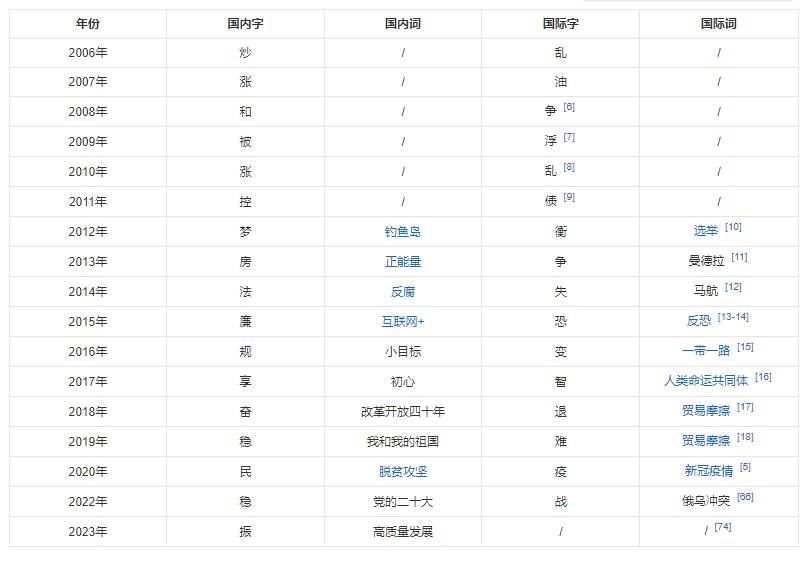Select the 2014年 cell
The width and height of the screenshot is (811, 561).
click(x=88, y=292)
